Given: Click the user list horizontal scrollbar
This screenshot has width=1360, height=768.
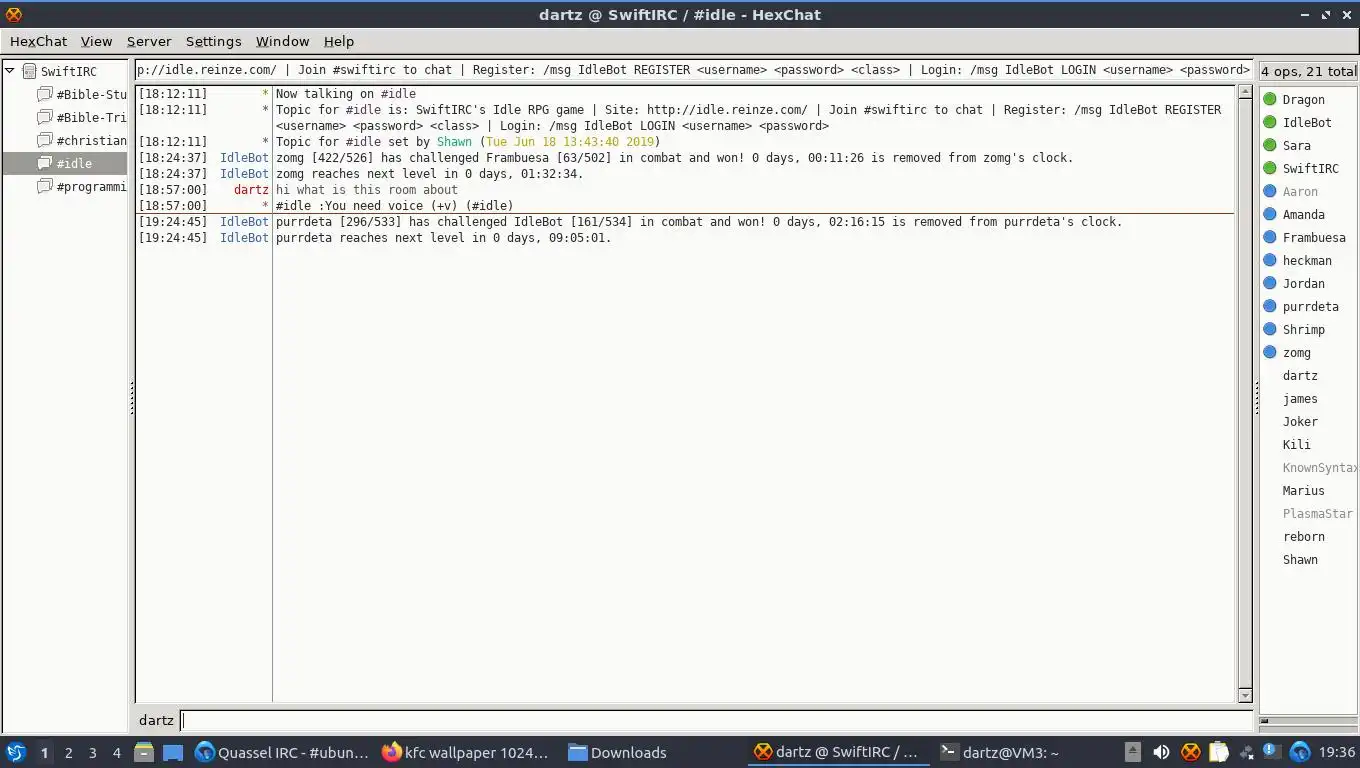Looking at the screenshot, I should [x=1308, y=720].
